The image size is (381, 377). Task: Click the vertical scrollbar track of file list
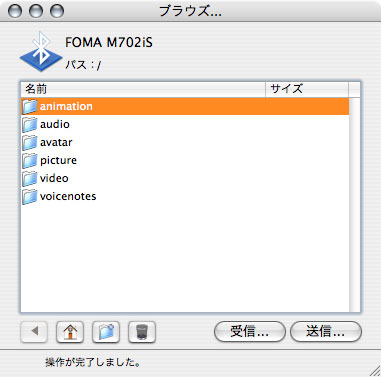354,204
